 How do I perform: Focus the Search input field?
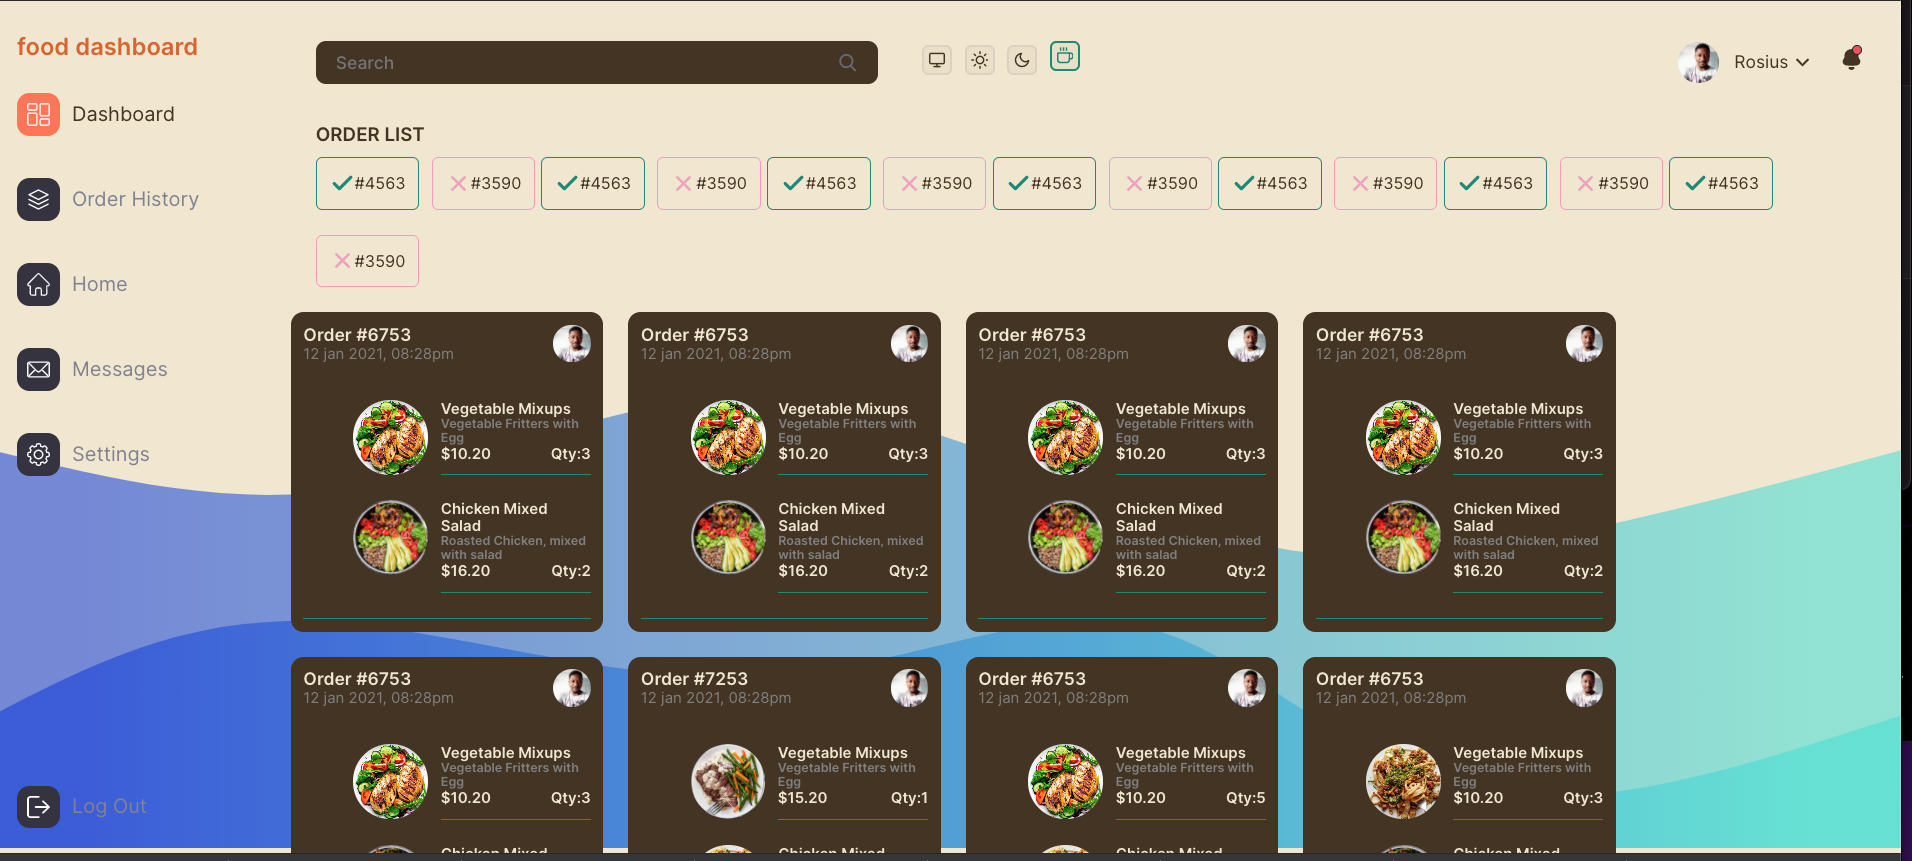tap(597, 62)
